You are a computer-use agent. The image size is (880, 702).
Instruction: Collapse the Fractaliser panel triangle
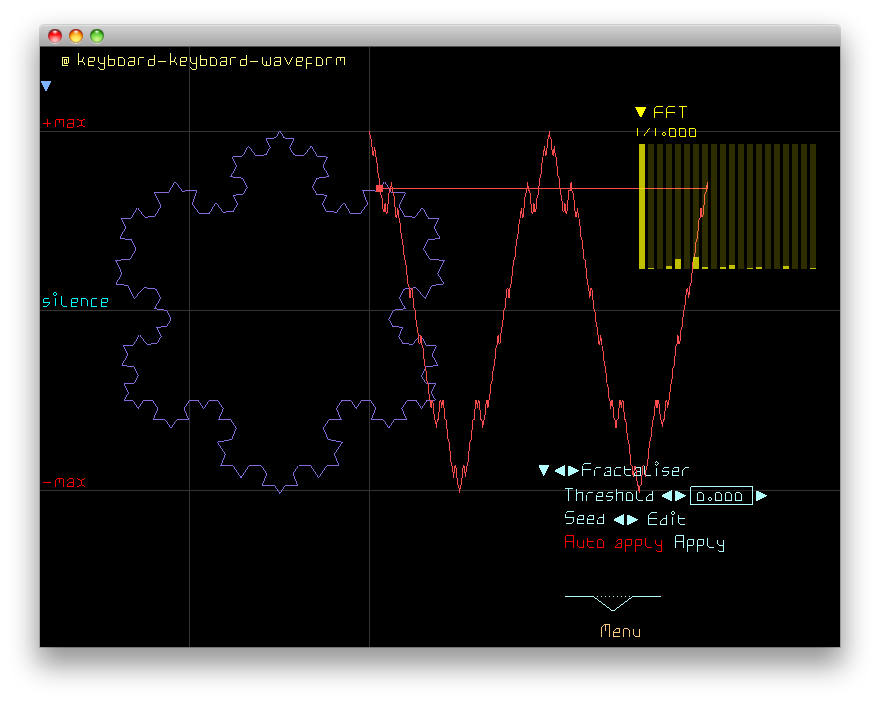[544, 471]
